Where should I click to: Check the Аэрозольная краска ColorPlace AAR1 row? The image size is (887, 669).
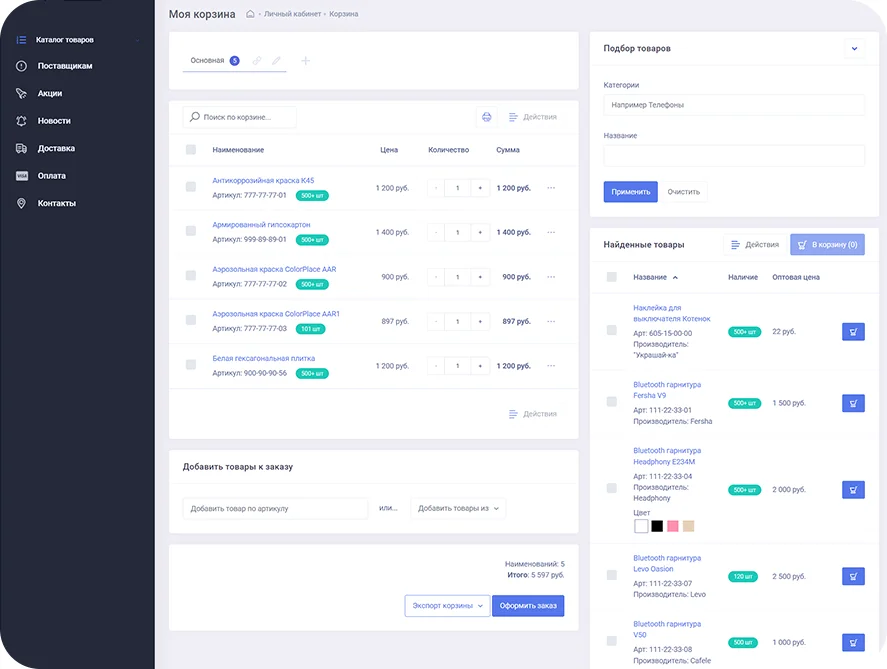(x=191, y=320)
